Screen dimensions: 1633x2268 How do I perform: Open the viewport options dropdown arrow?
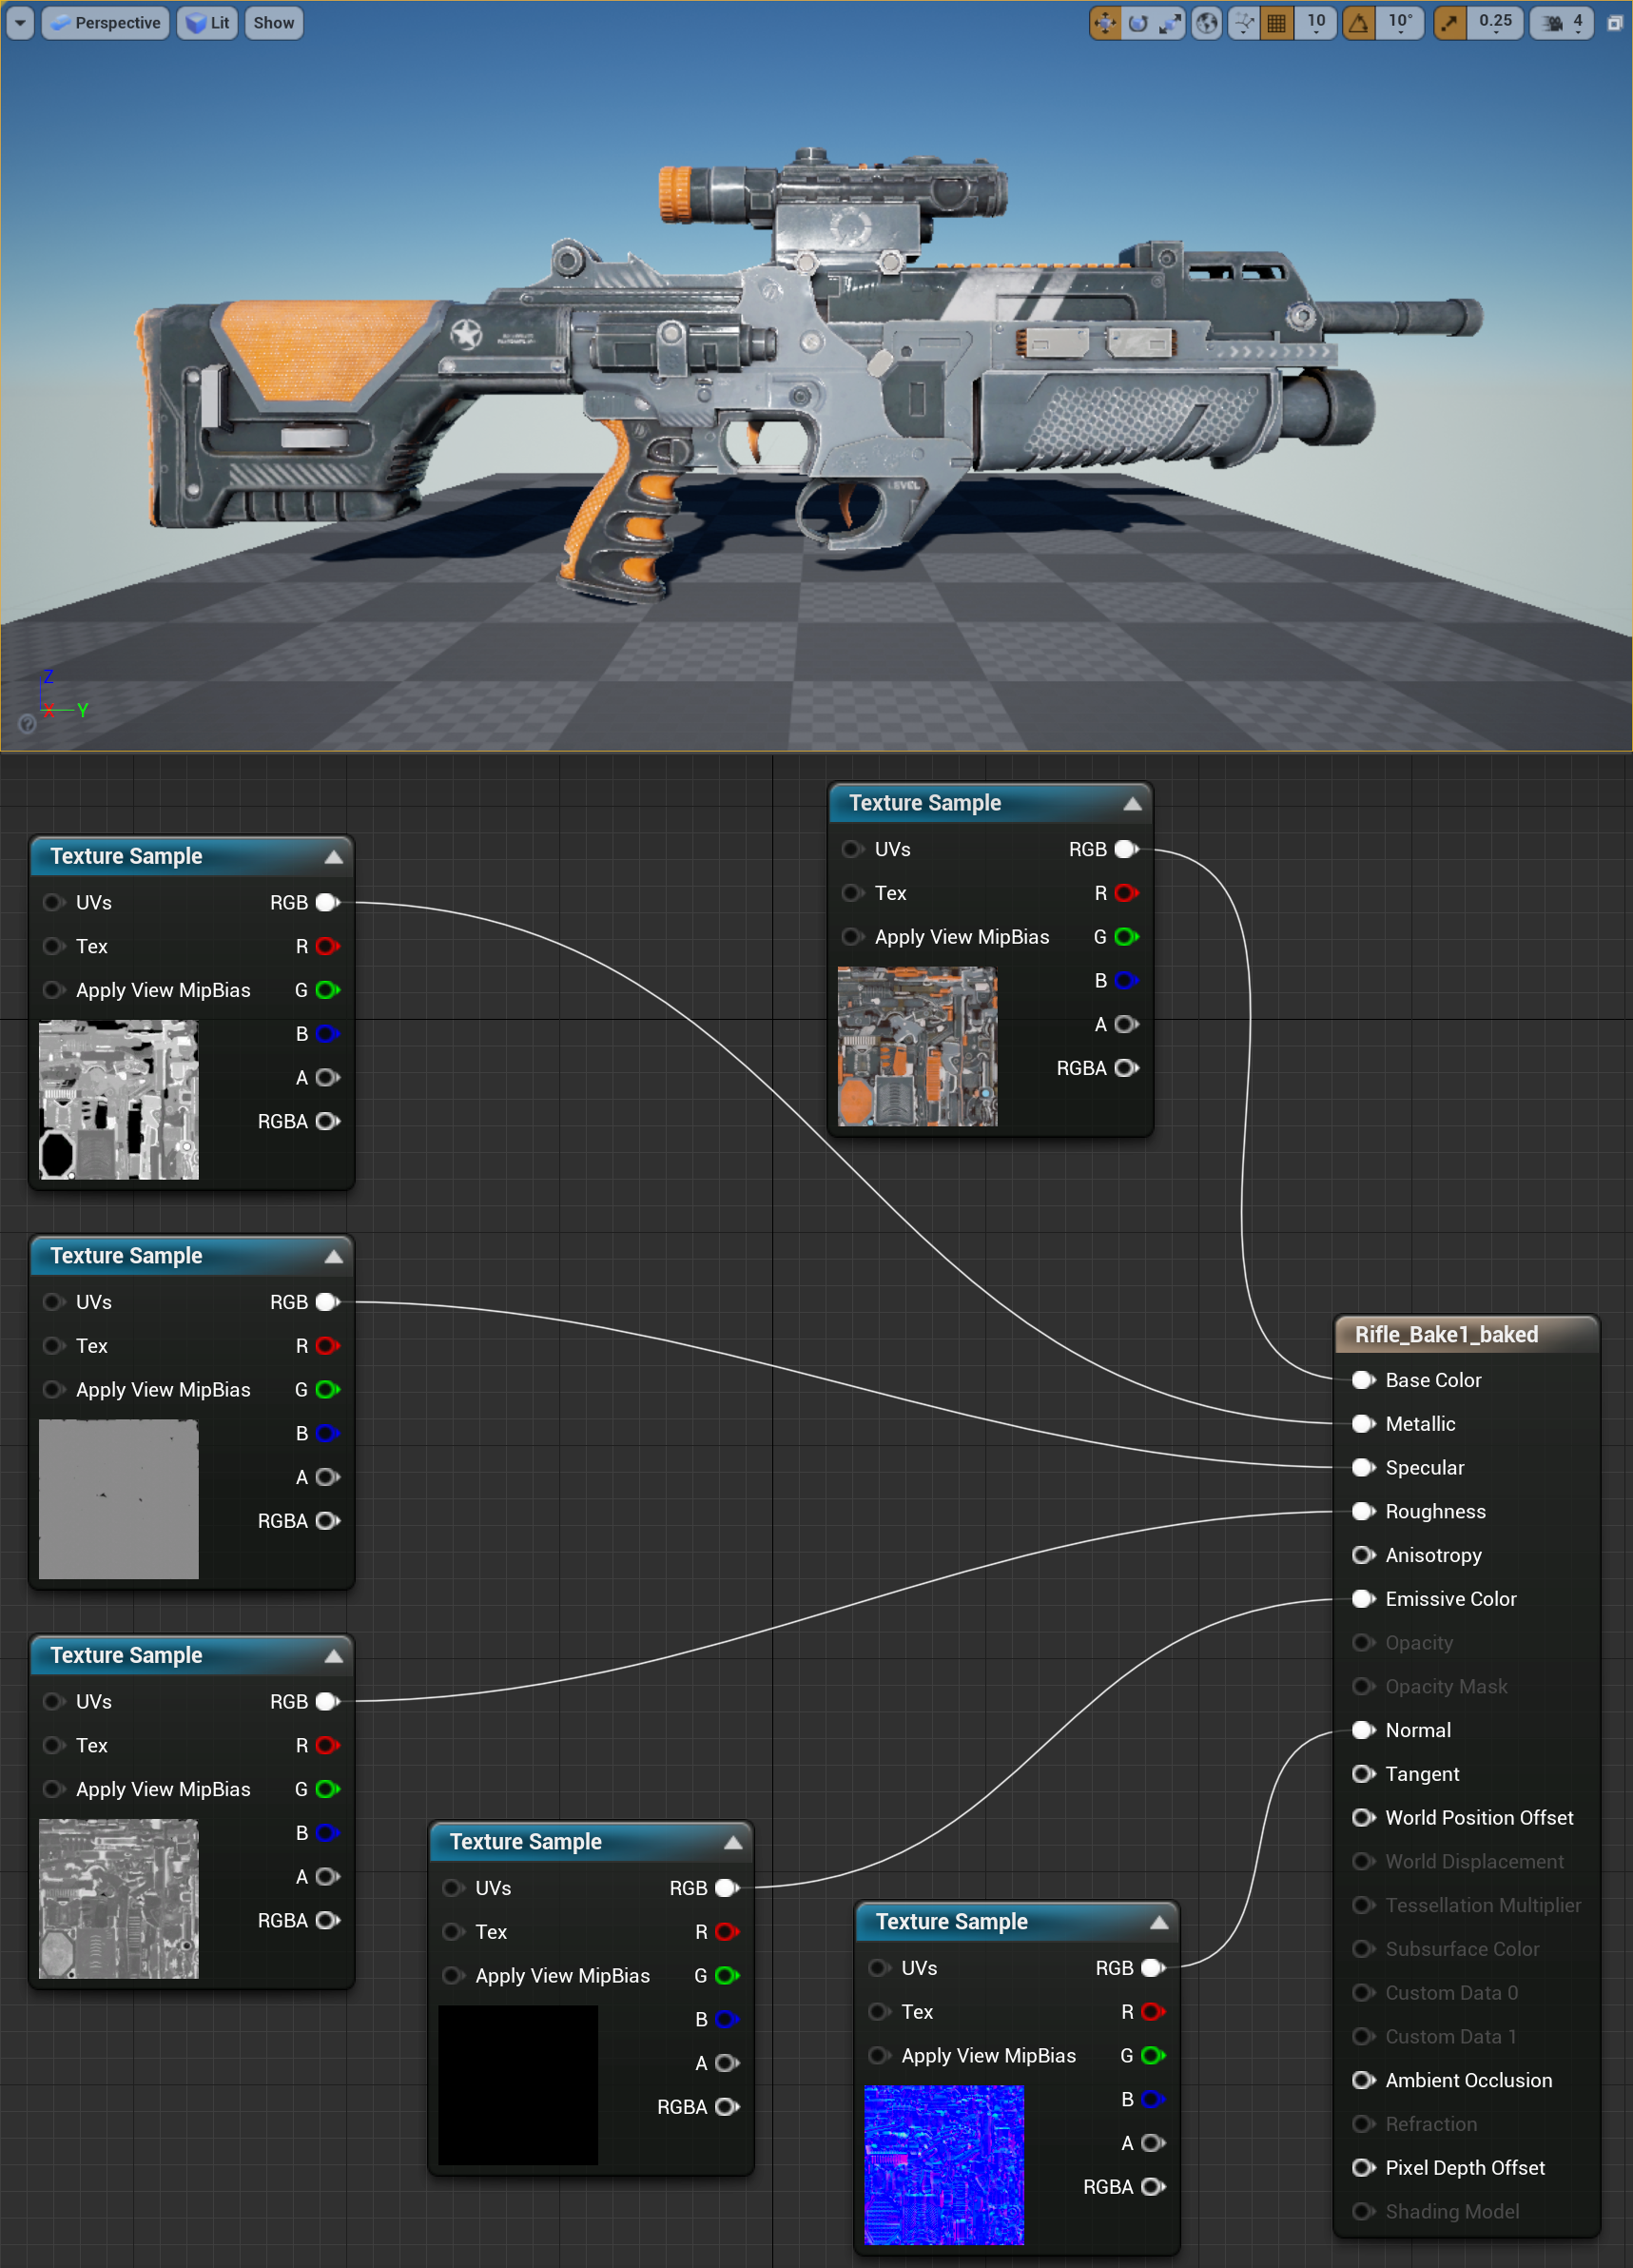point(18,22)
